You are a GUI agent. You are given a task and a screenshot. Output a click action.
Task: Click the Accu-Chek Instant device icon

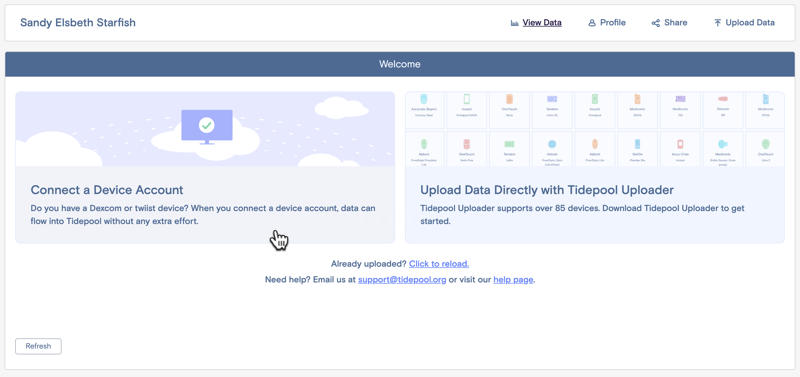tap(680, 144)
